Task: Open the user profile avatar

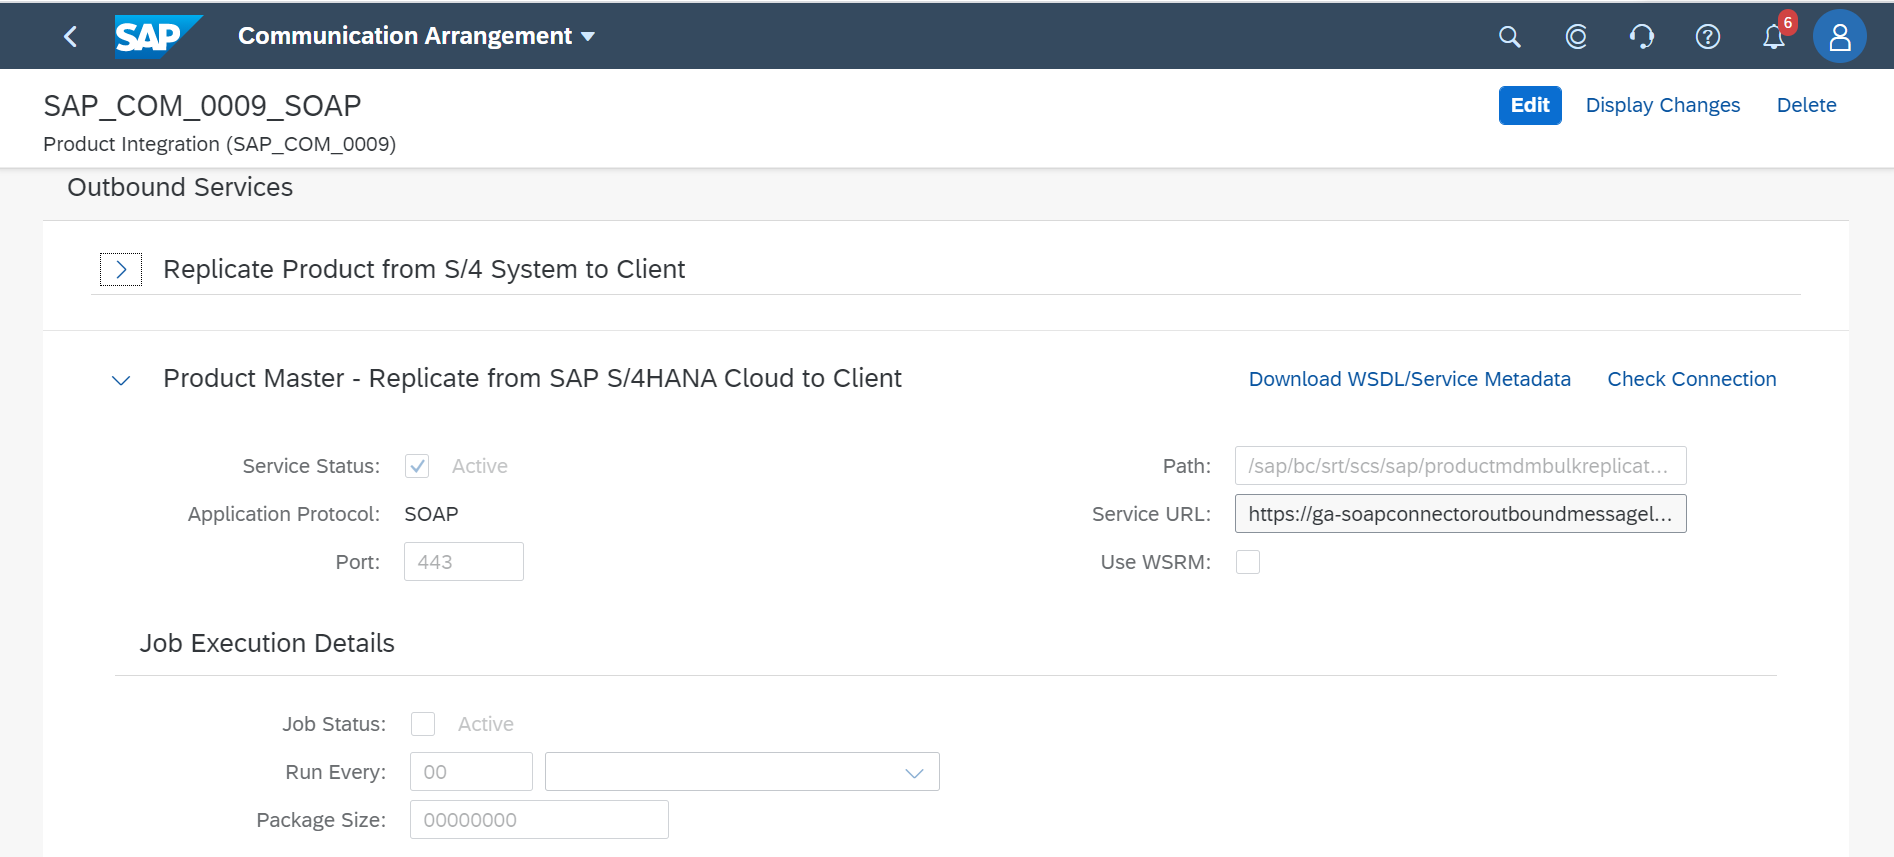Action: (1840, 37)
